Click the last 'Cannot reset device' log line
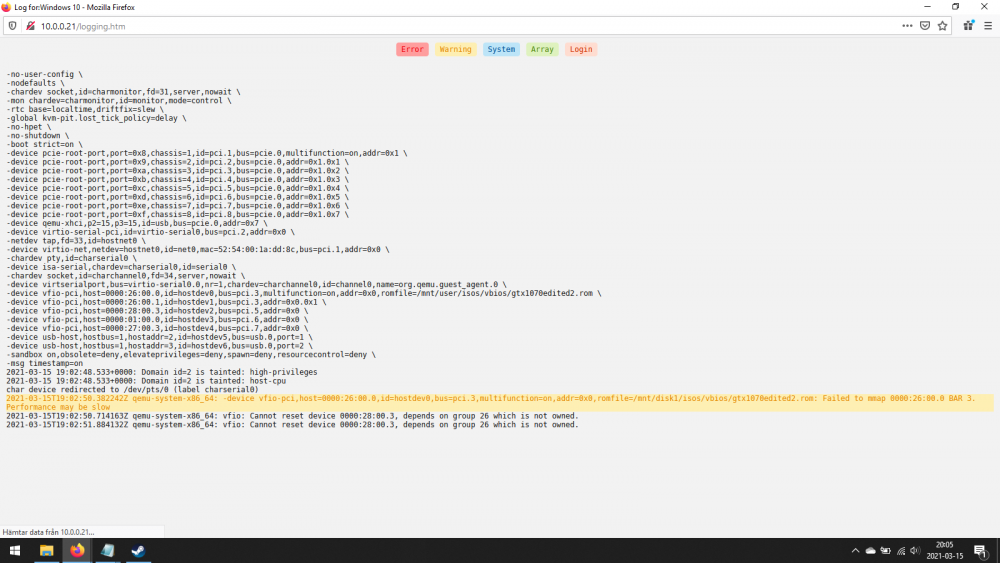Image resolution: width=1000 pixels, height=563 pixels. 292,425
